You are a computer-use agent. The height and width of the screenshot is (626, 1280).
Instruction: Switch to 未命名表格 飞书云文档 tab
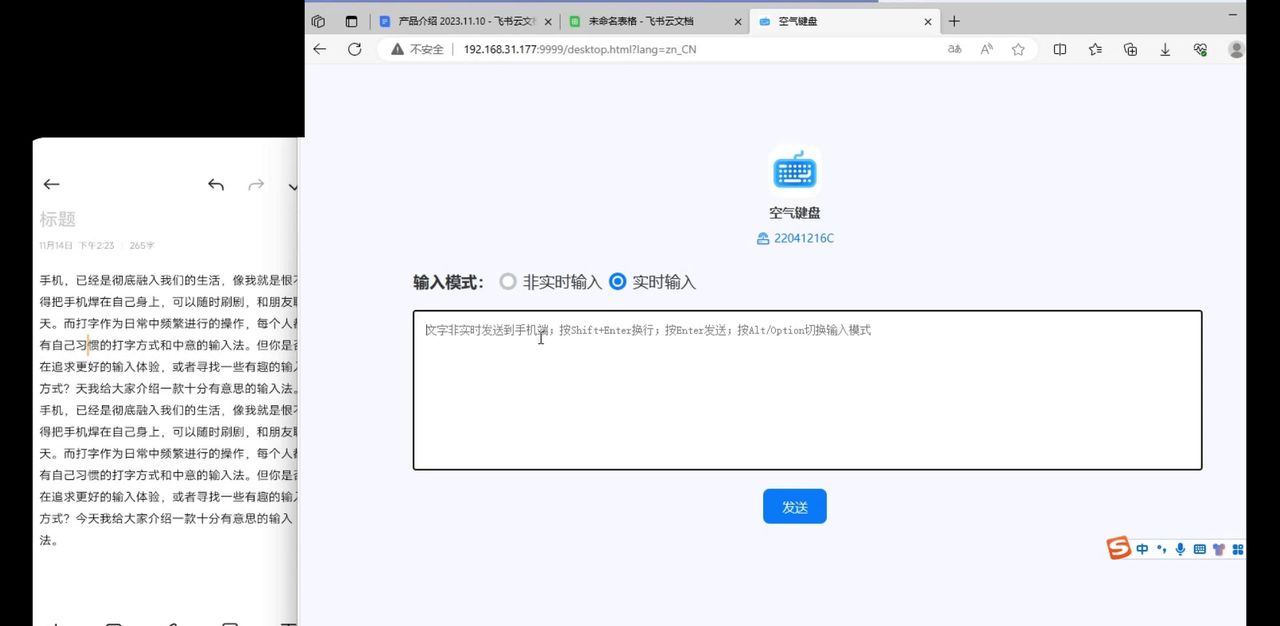point(655,21)
